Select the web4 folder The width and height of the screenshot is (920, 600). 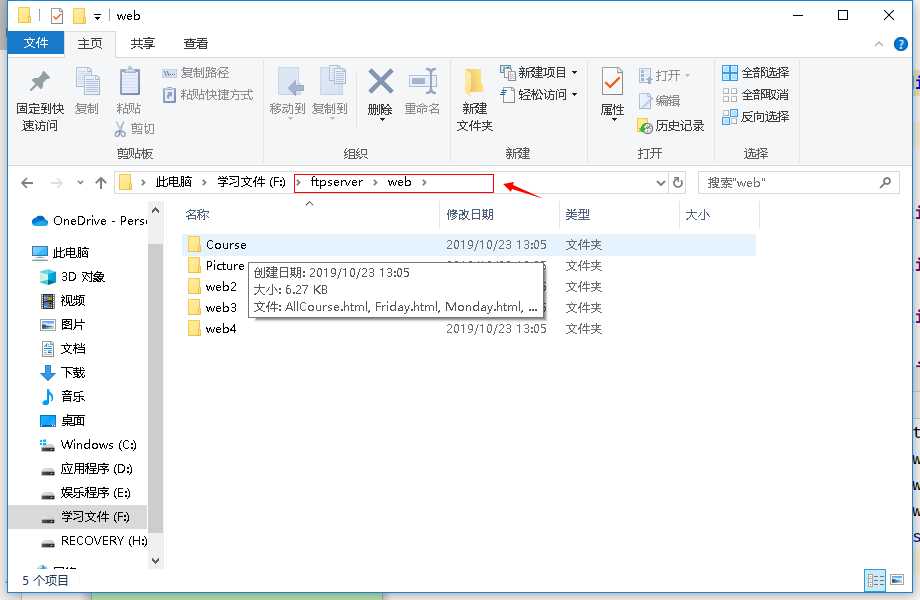[221, 329]
